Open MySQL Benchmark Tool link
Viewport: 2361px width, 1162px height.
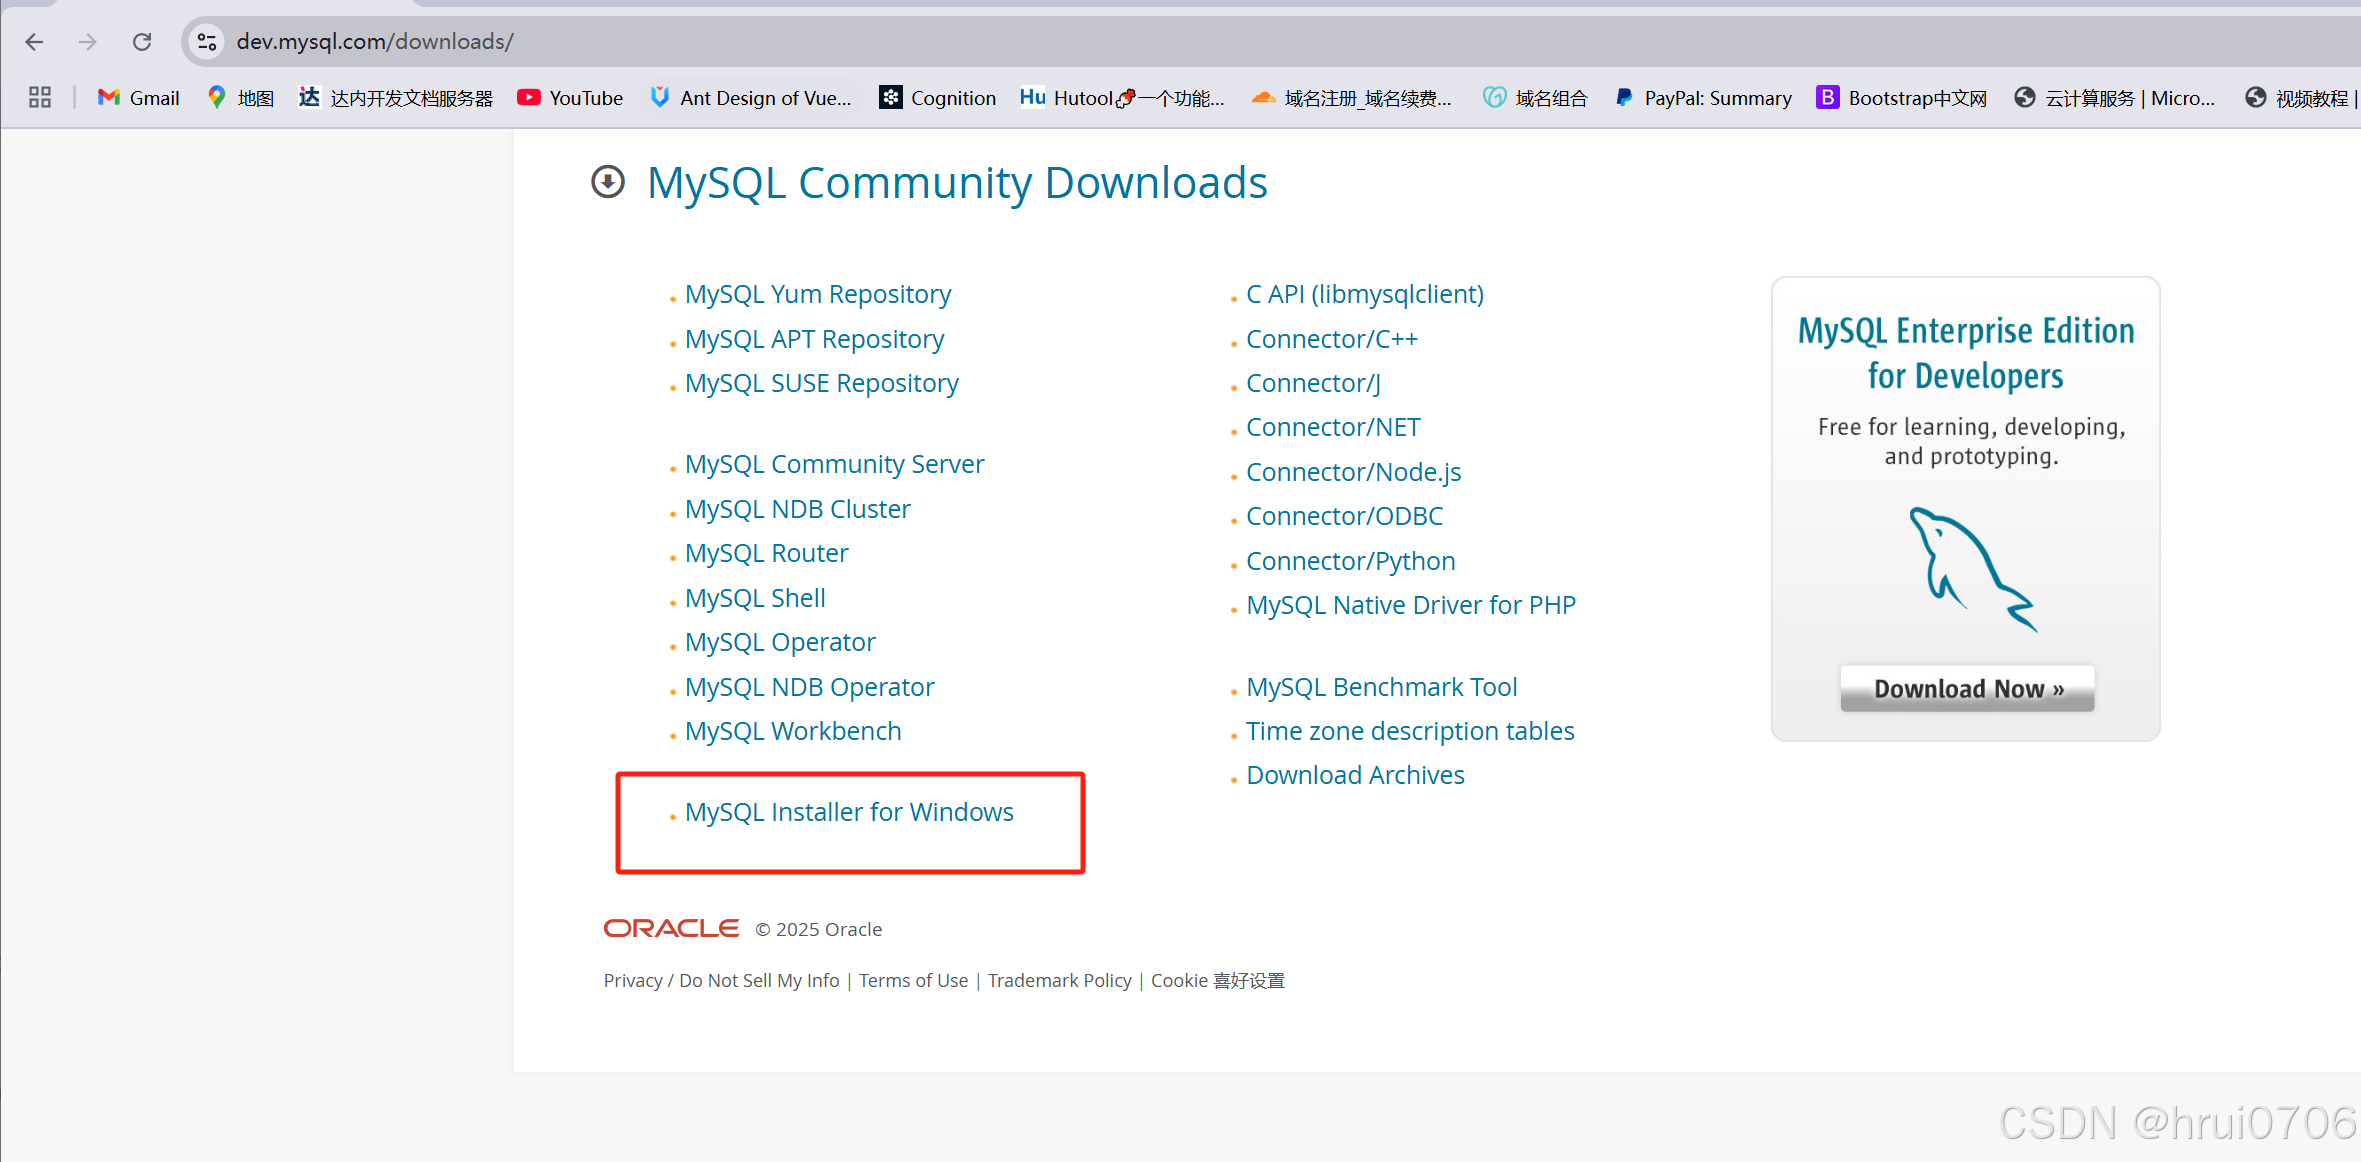(1382, 687)
